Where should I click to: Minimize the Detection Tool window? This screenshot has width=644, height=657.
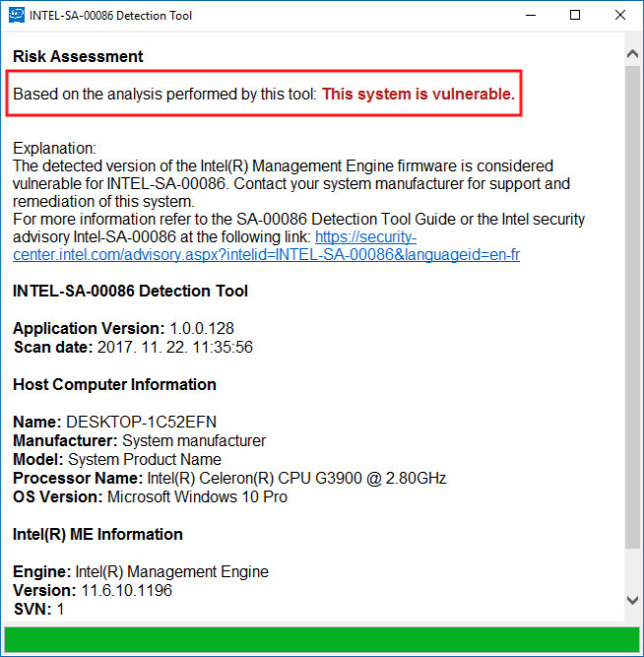pyautogui.click(x=531, y=16)
